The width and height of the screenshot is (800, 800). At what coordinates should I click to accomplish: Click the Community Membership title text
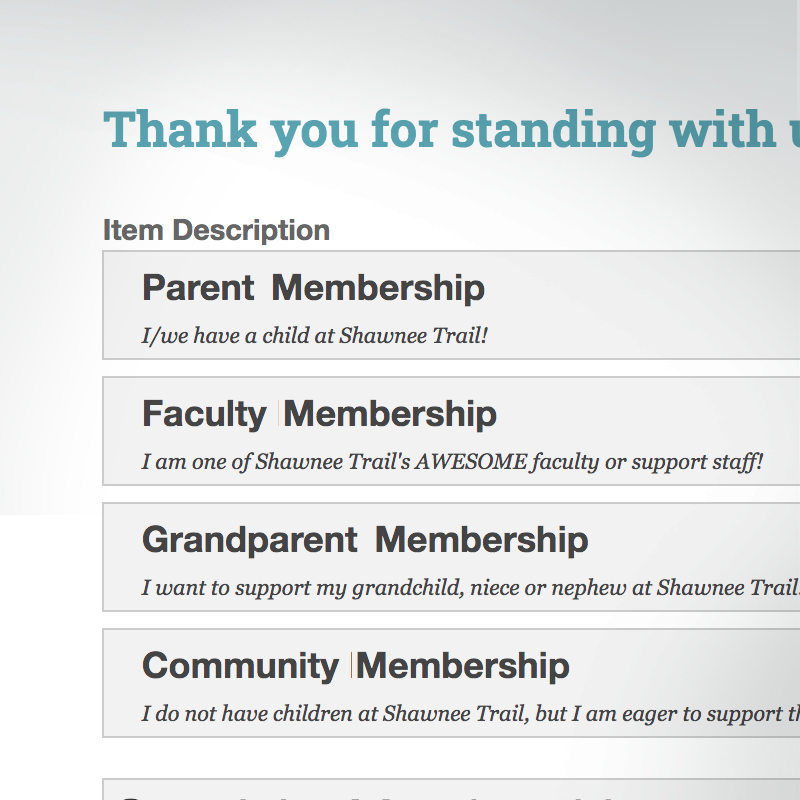coord(355,665)
